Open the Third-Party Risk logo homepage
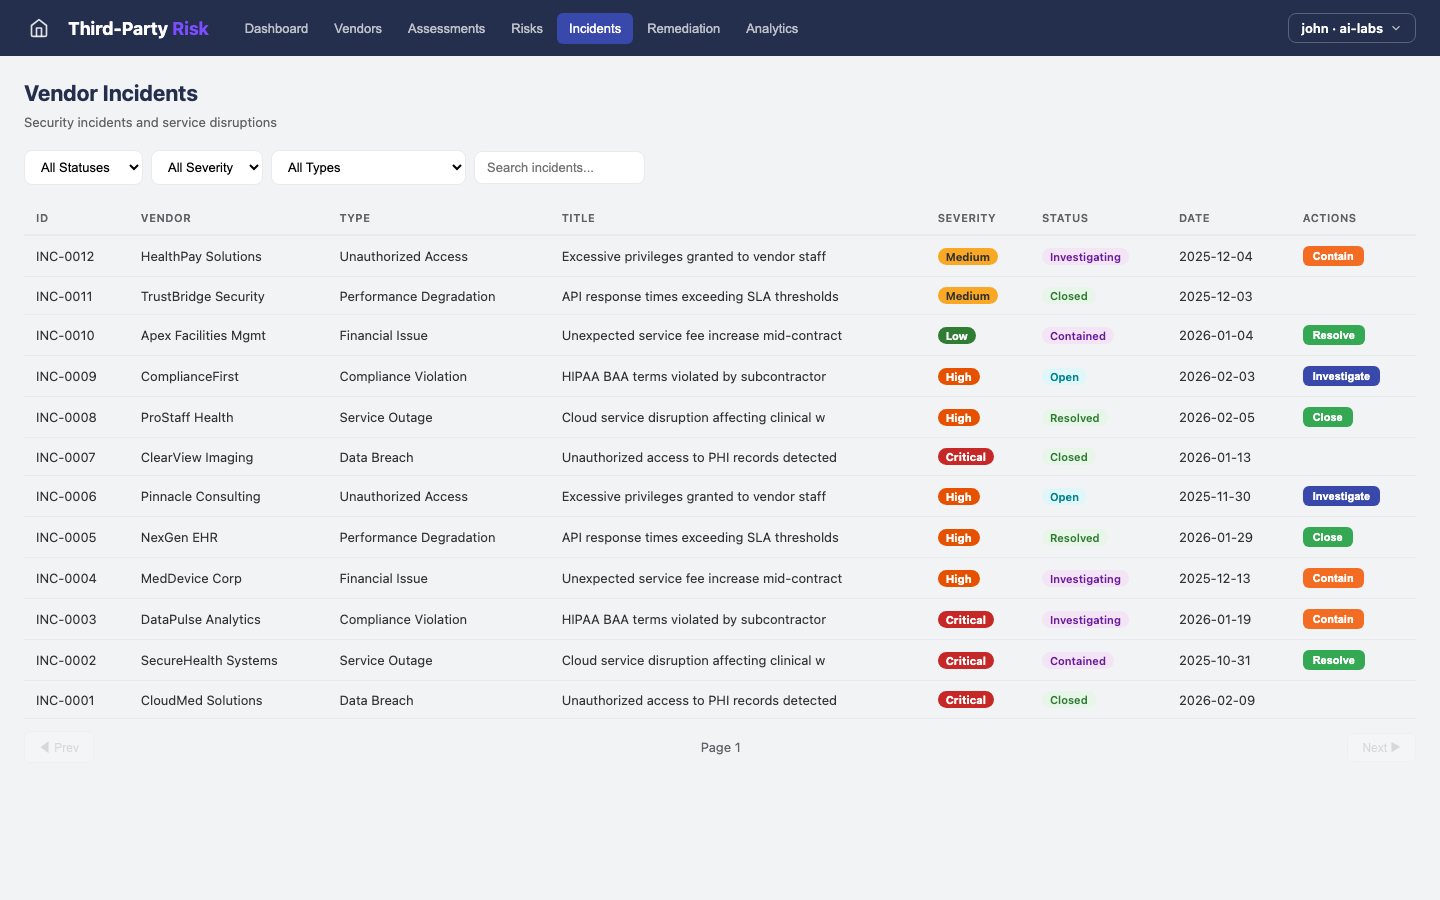Viewport: 1440px width, 900px height. pos(138,28)
